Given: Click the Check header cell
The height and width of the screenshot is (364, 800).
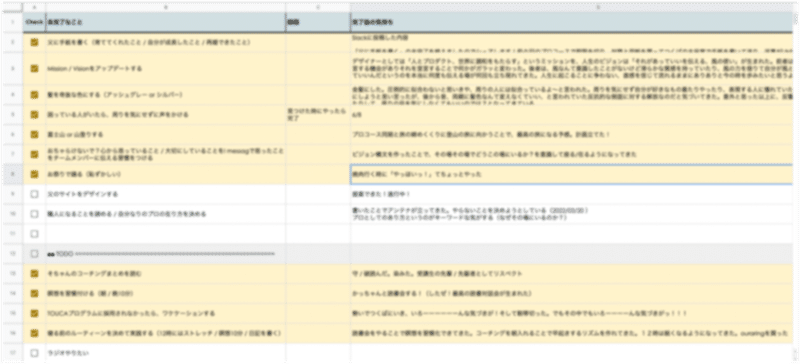Looking at the screenshot, I should tap(34, 22).
